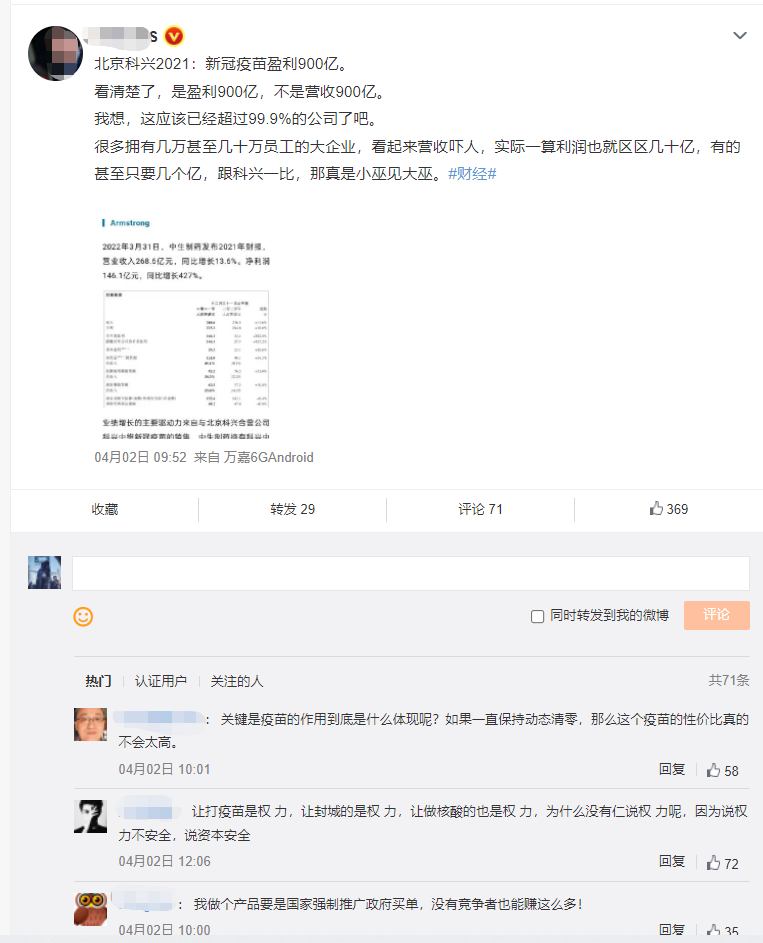Click avatar of commenter at 04月02日 12:06
This screenshot has height=943, width=763.
(90, 816)
